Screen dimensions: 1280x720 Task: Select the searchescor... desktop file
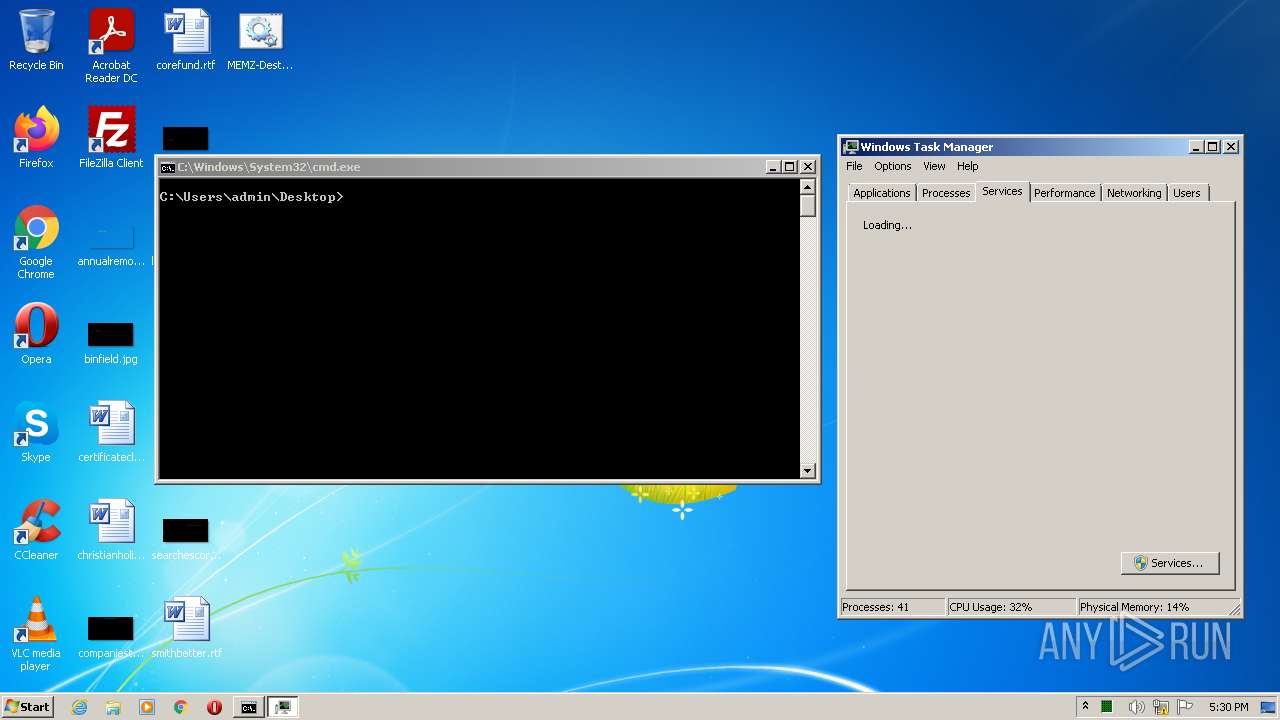(x=186, y=538)
